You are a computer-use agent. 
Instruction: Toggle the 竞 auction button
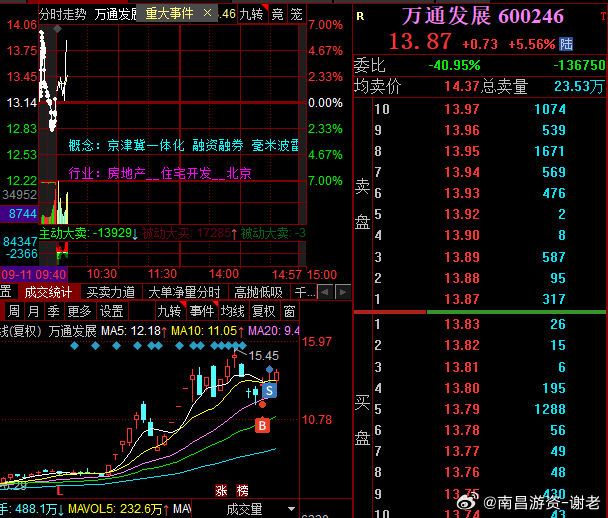coord(278,15)
